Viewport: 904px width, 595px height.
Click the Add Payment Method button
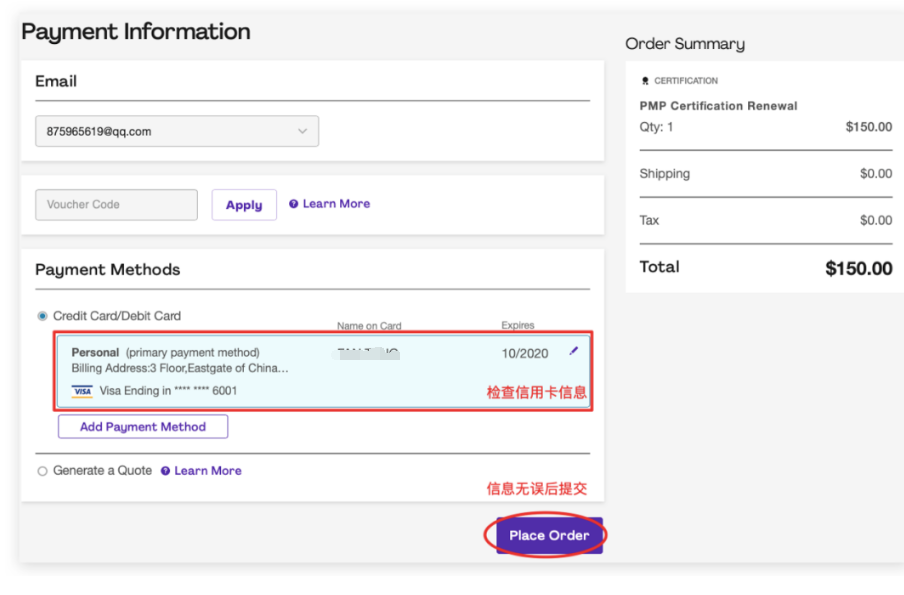click(x=143, y=427)
